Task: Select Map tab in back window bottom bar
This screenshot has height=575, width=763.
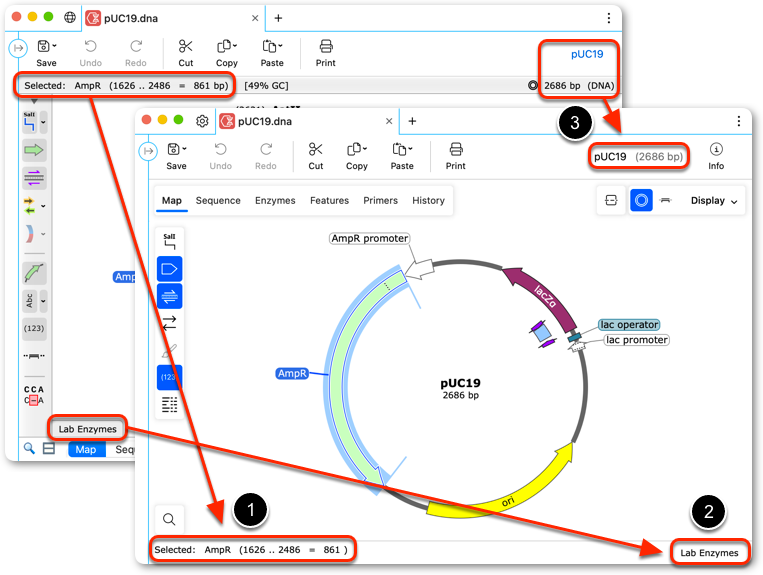Action: 86,449
